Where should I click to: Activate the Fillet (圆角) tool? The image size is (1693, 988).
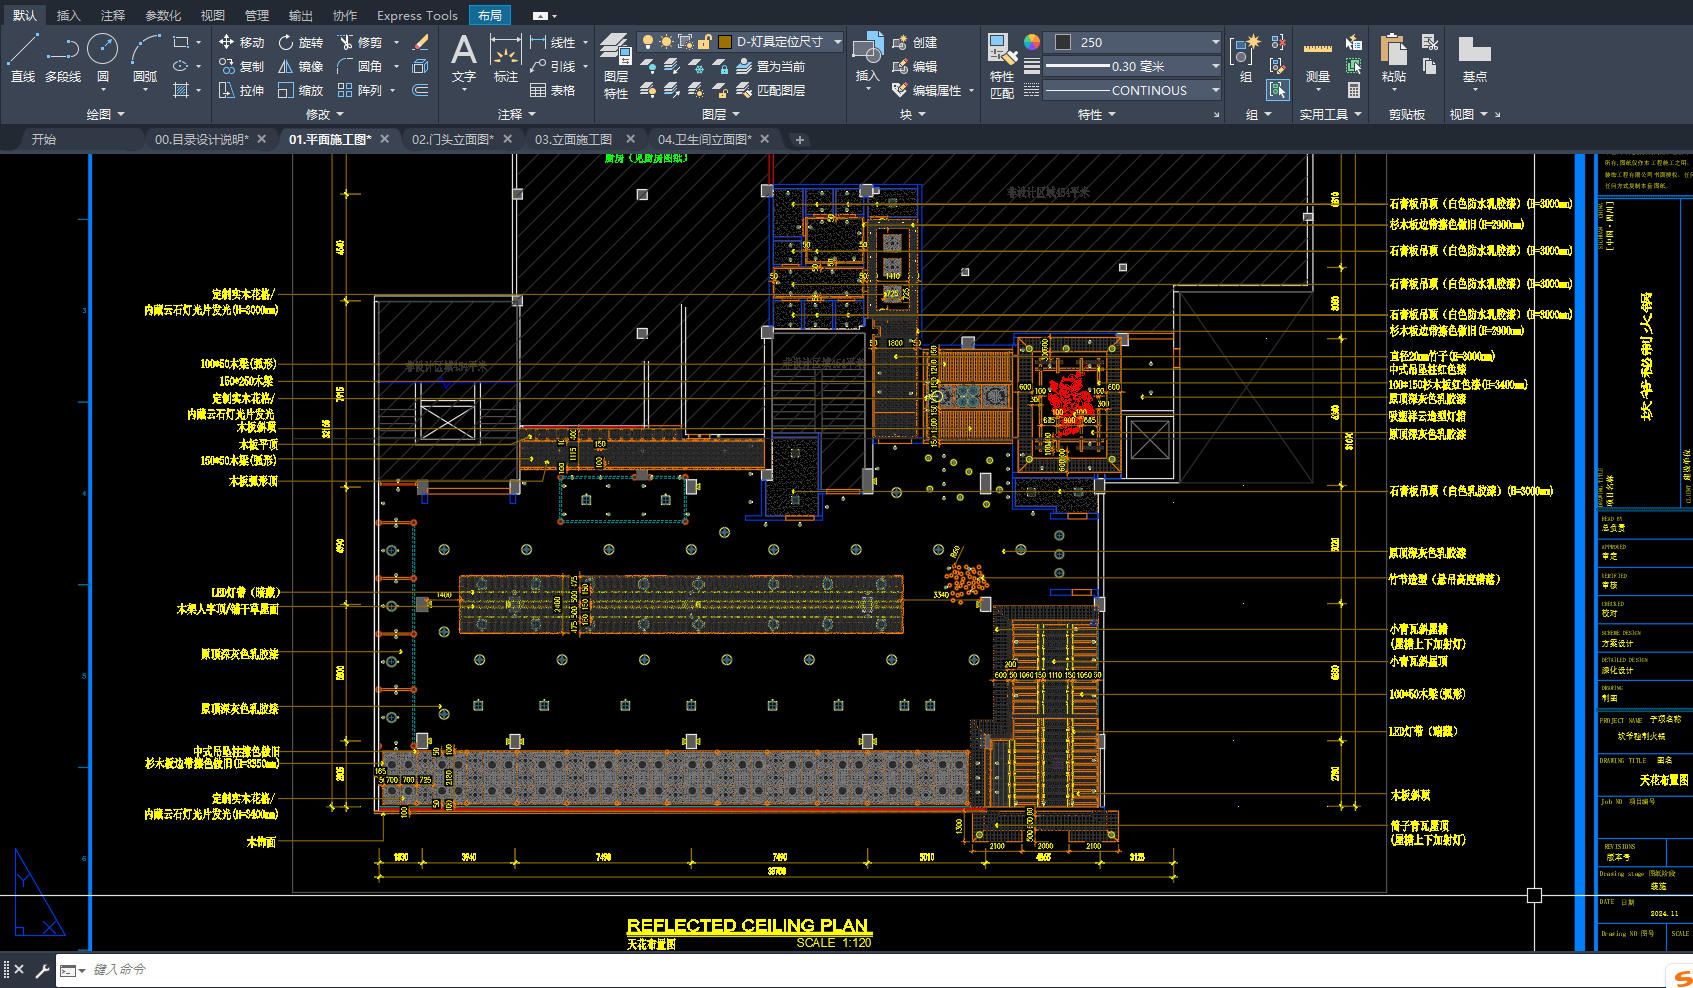click(x=360, y=66)
